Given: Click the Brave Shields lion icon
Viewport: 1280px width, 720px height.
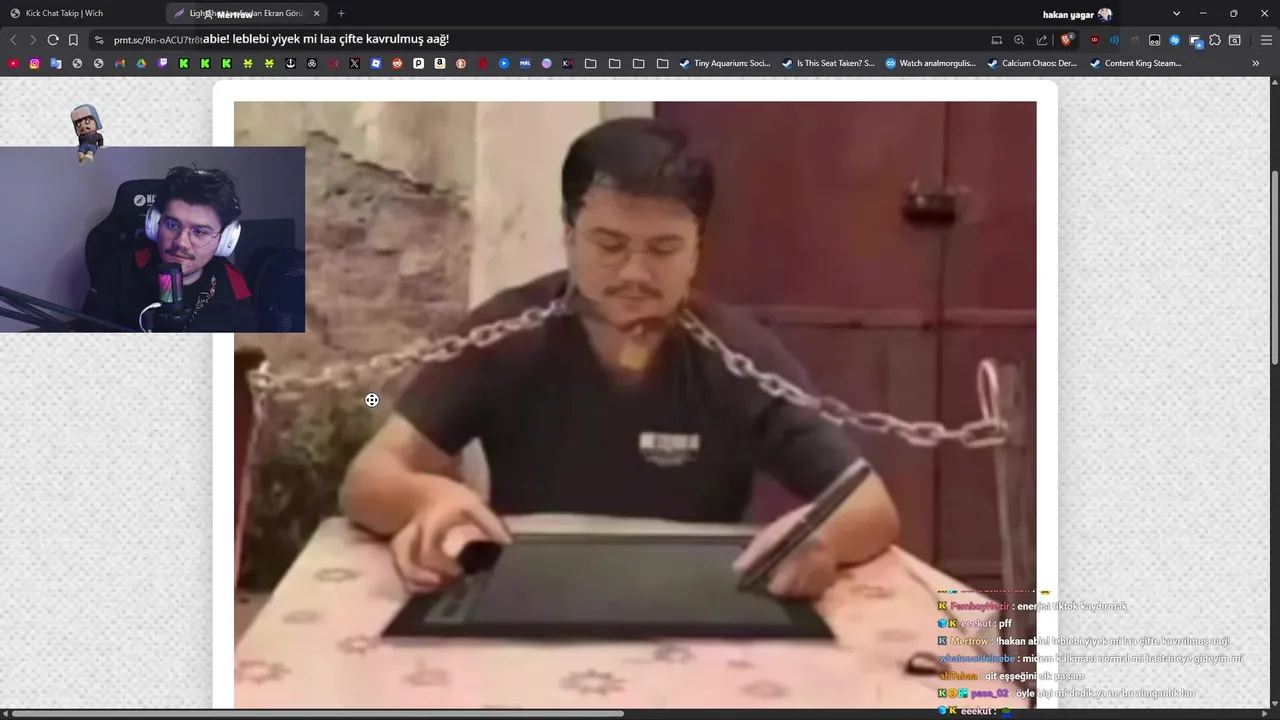Looking at the screenshot, I should point(1067,40).
